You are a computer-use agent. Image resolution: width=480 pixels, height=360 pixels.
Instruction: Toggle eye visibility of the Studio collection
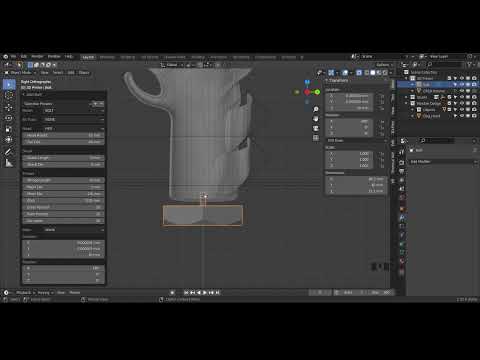(x=462, y=97)
